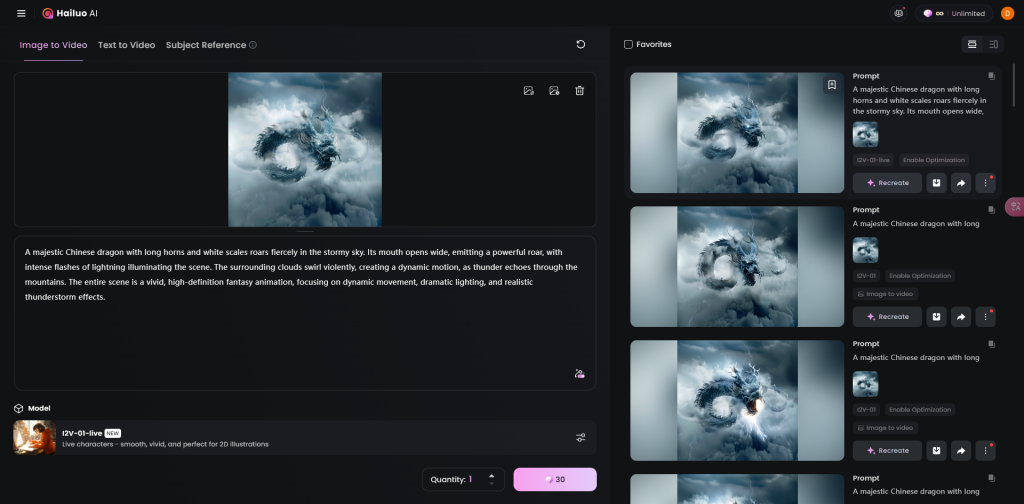Switch to the Text to Video tab
Viewport: 1024px width, 504px height.
tap(127, 45)
